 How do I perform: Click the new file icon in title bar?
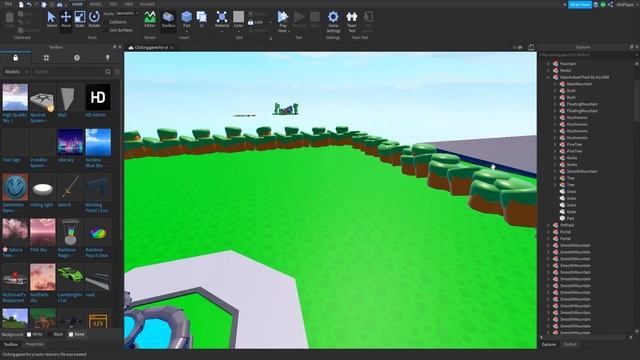click(21, 4)
